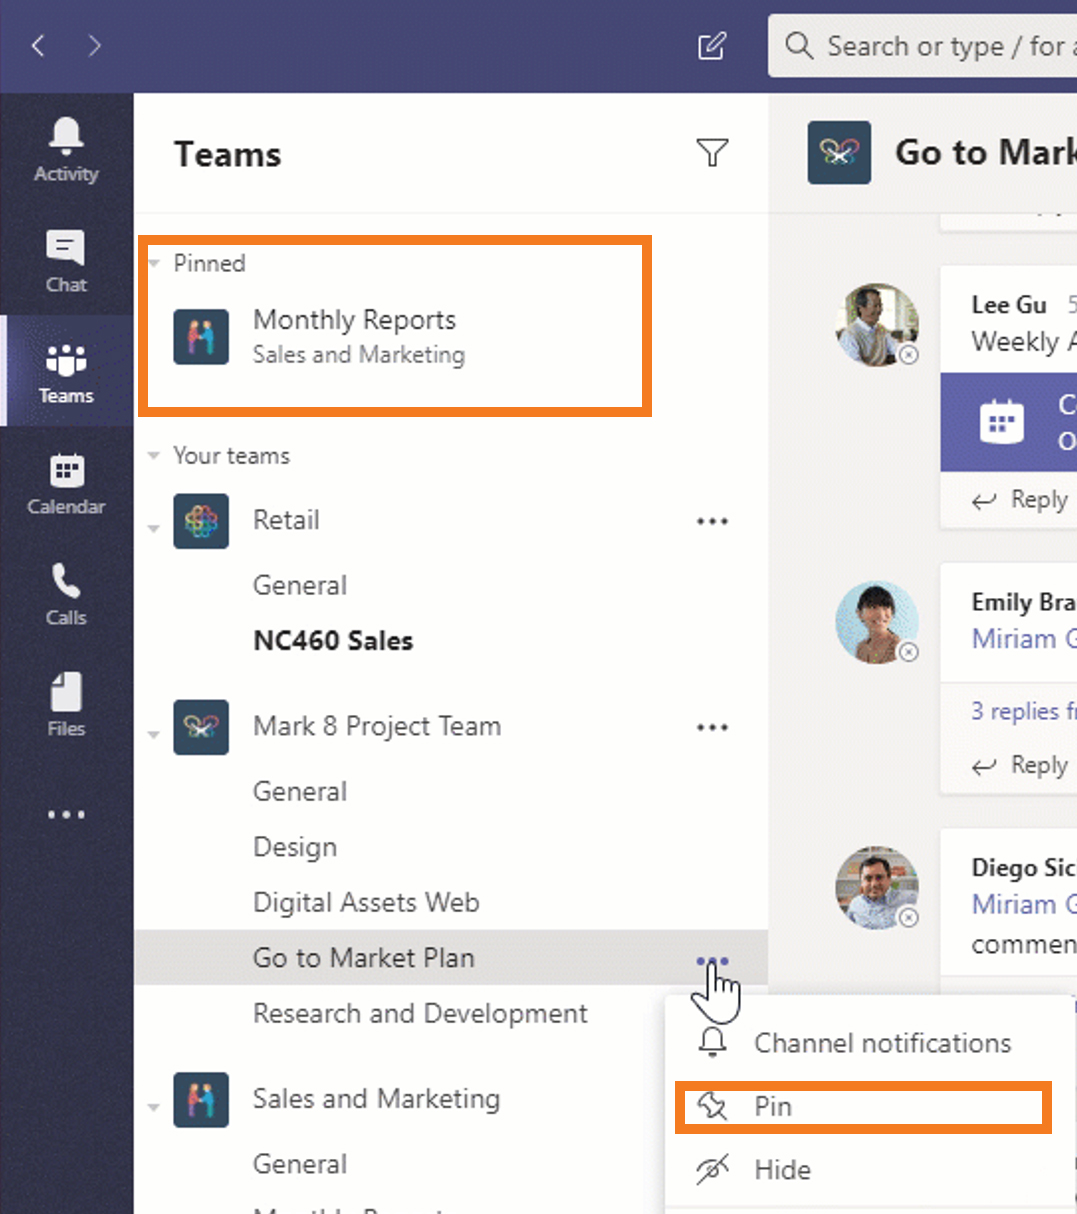Screen dimensions: 1077x1214
Task: Click the Miriam mention in Diego's post
Action: point(1023,904)
